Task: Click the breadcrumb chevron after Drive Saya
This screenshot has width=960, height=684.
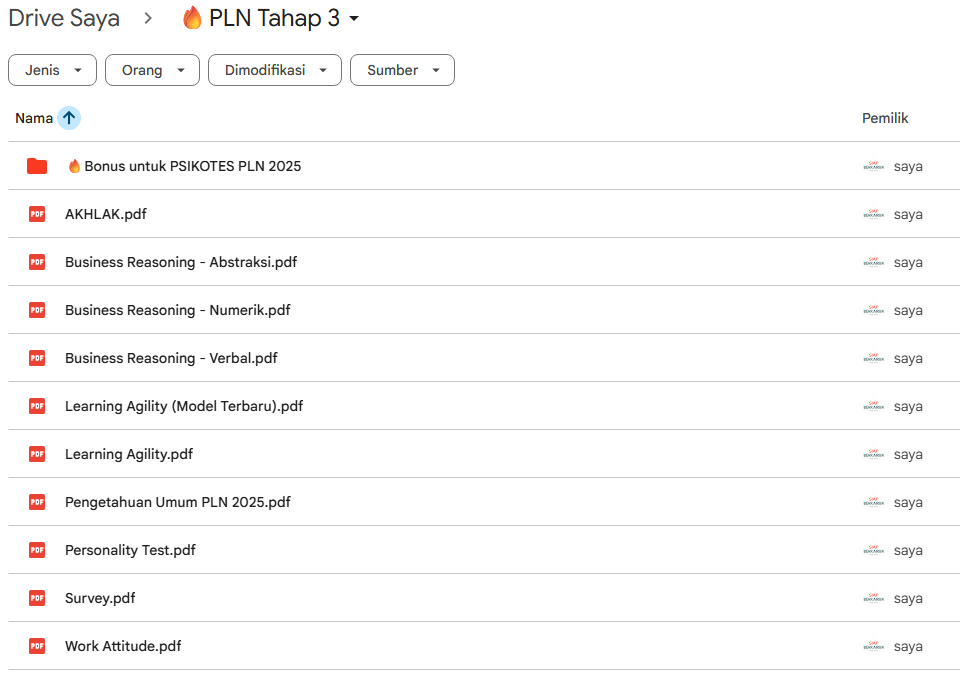Action: (x=148, y=18)
